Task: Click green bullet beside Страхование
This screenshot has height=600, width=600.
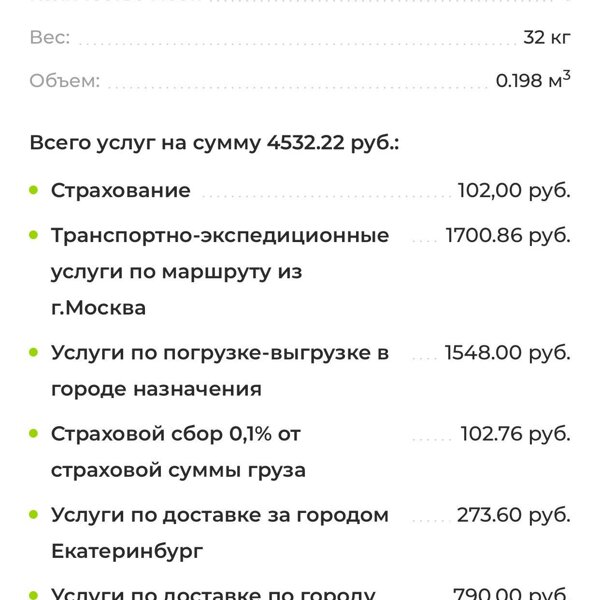Action: click(34, 190)
